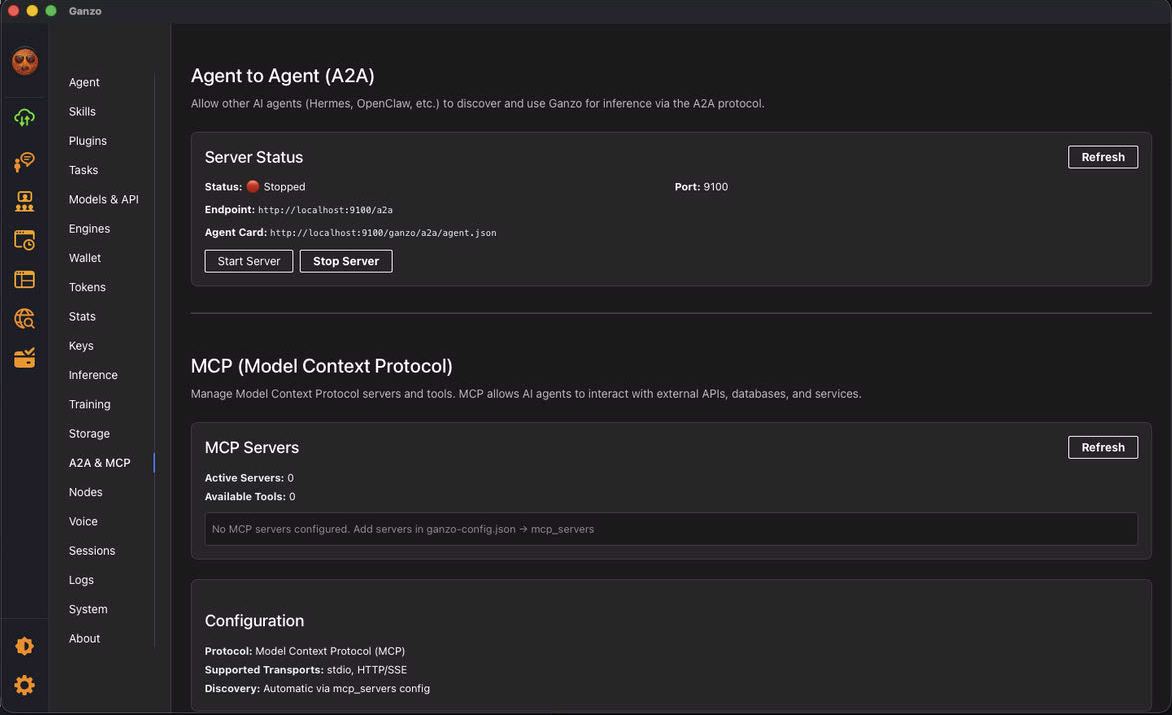Open the About section
1172x715 pixels.
pyautogui.click(x=84, y=638)
